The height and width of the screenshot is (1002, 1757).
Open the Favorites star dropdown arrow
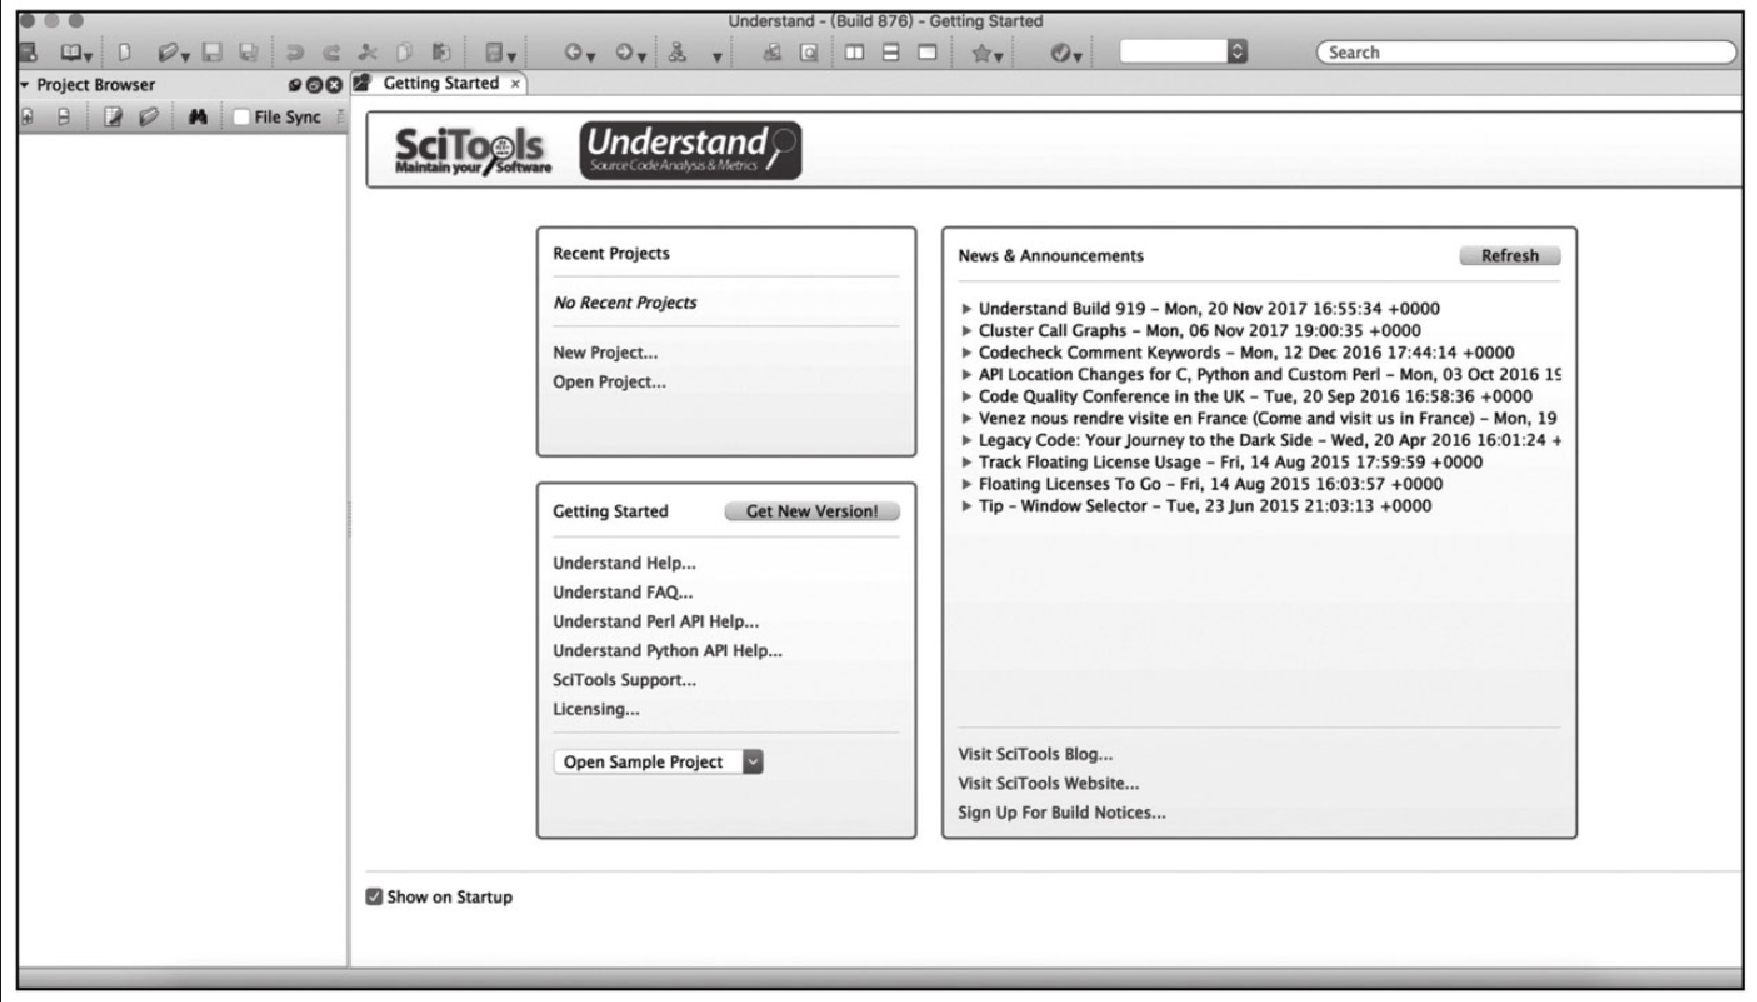point(999,58)
